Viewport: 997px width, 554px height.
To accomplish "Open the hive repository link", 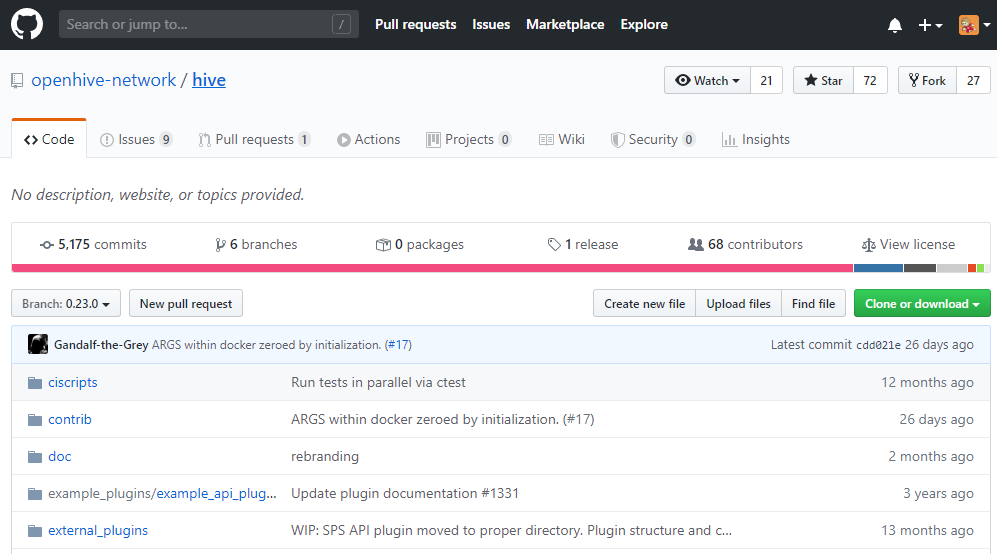I will tap(209, 80).
